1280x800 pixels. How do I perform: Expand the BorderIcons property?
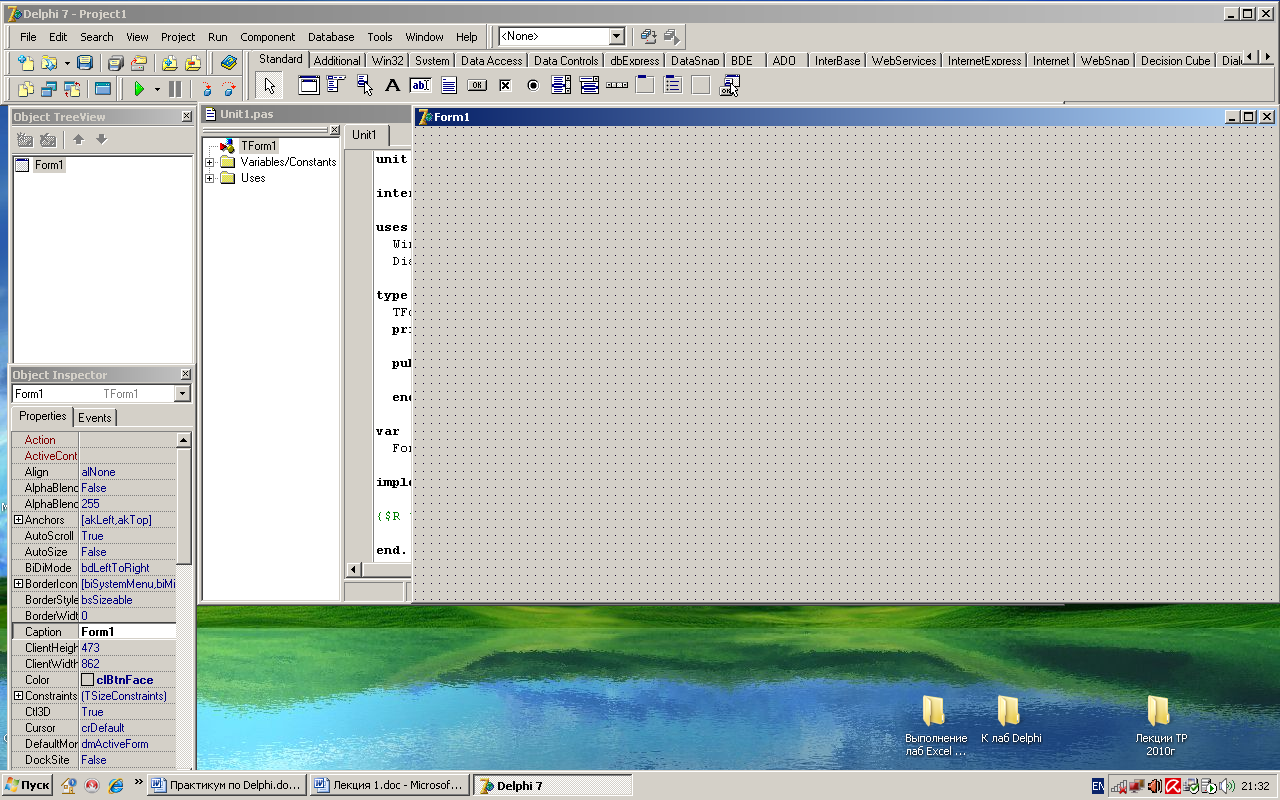(x=18, y=584)
